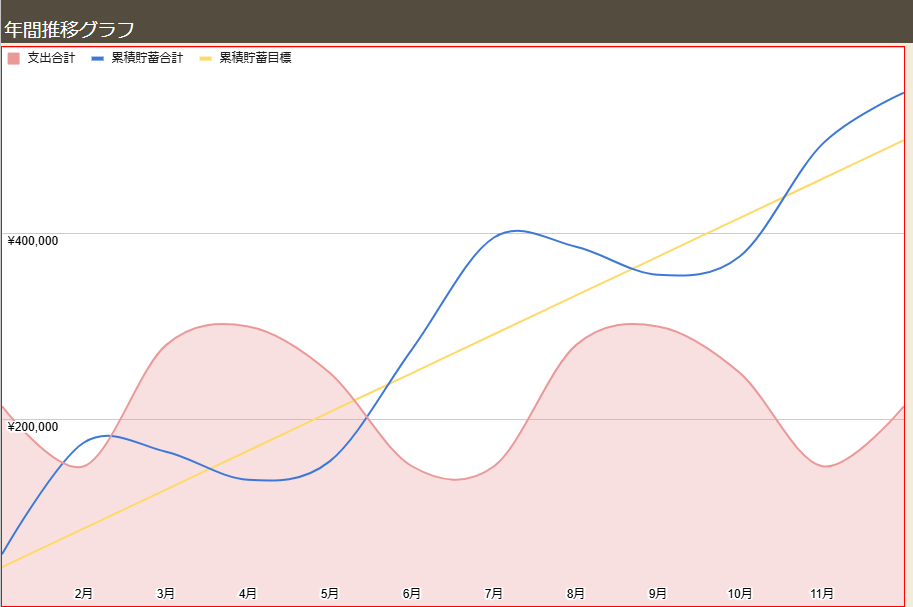The width and height of the screenshot is (913, 607).
Task: Click the ¥400,000 axis label
Action: [x=33, y=241]
